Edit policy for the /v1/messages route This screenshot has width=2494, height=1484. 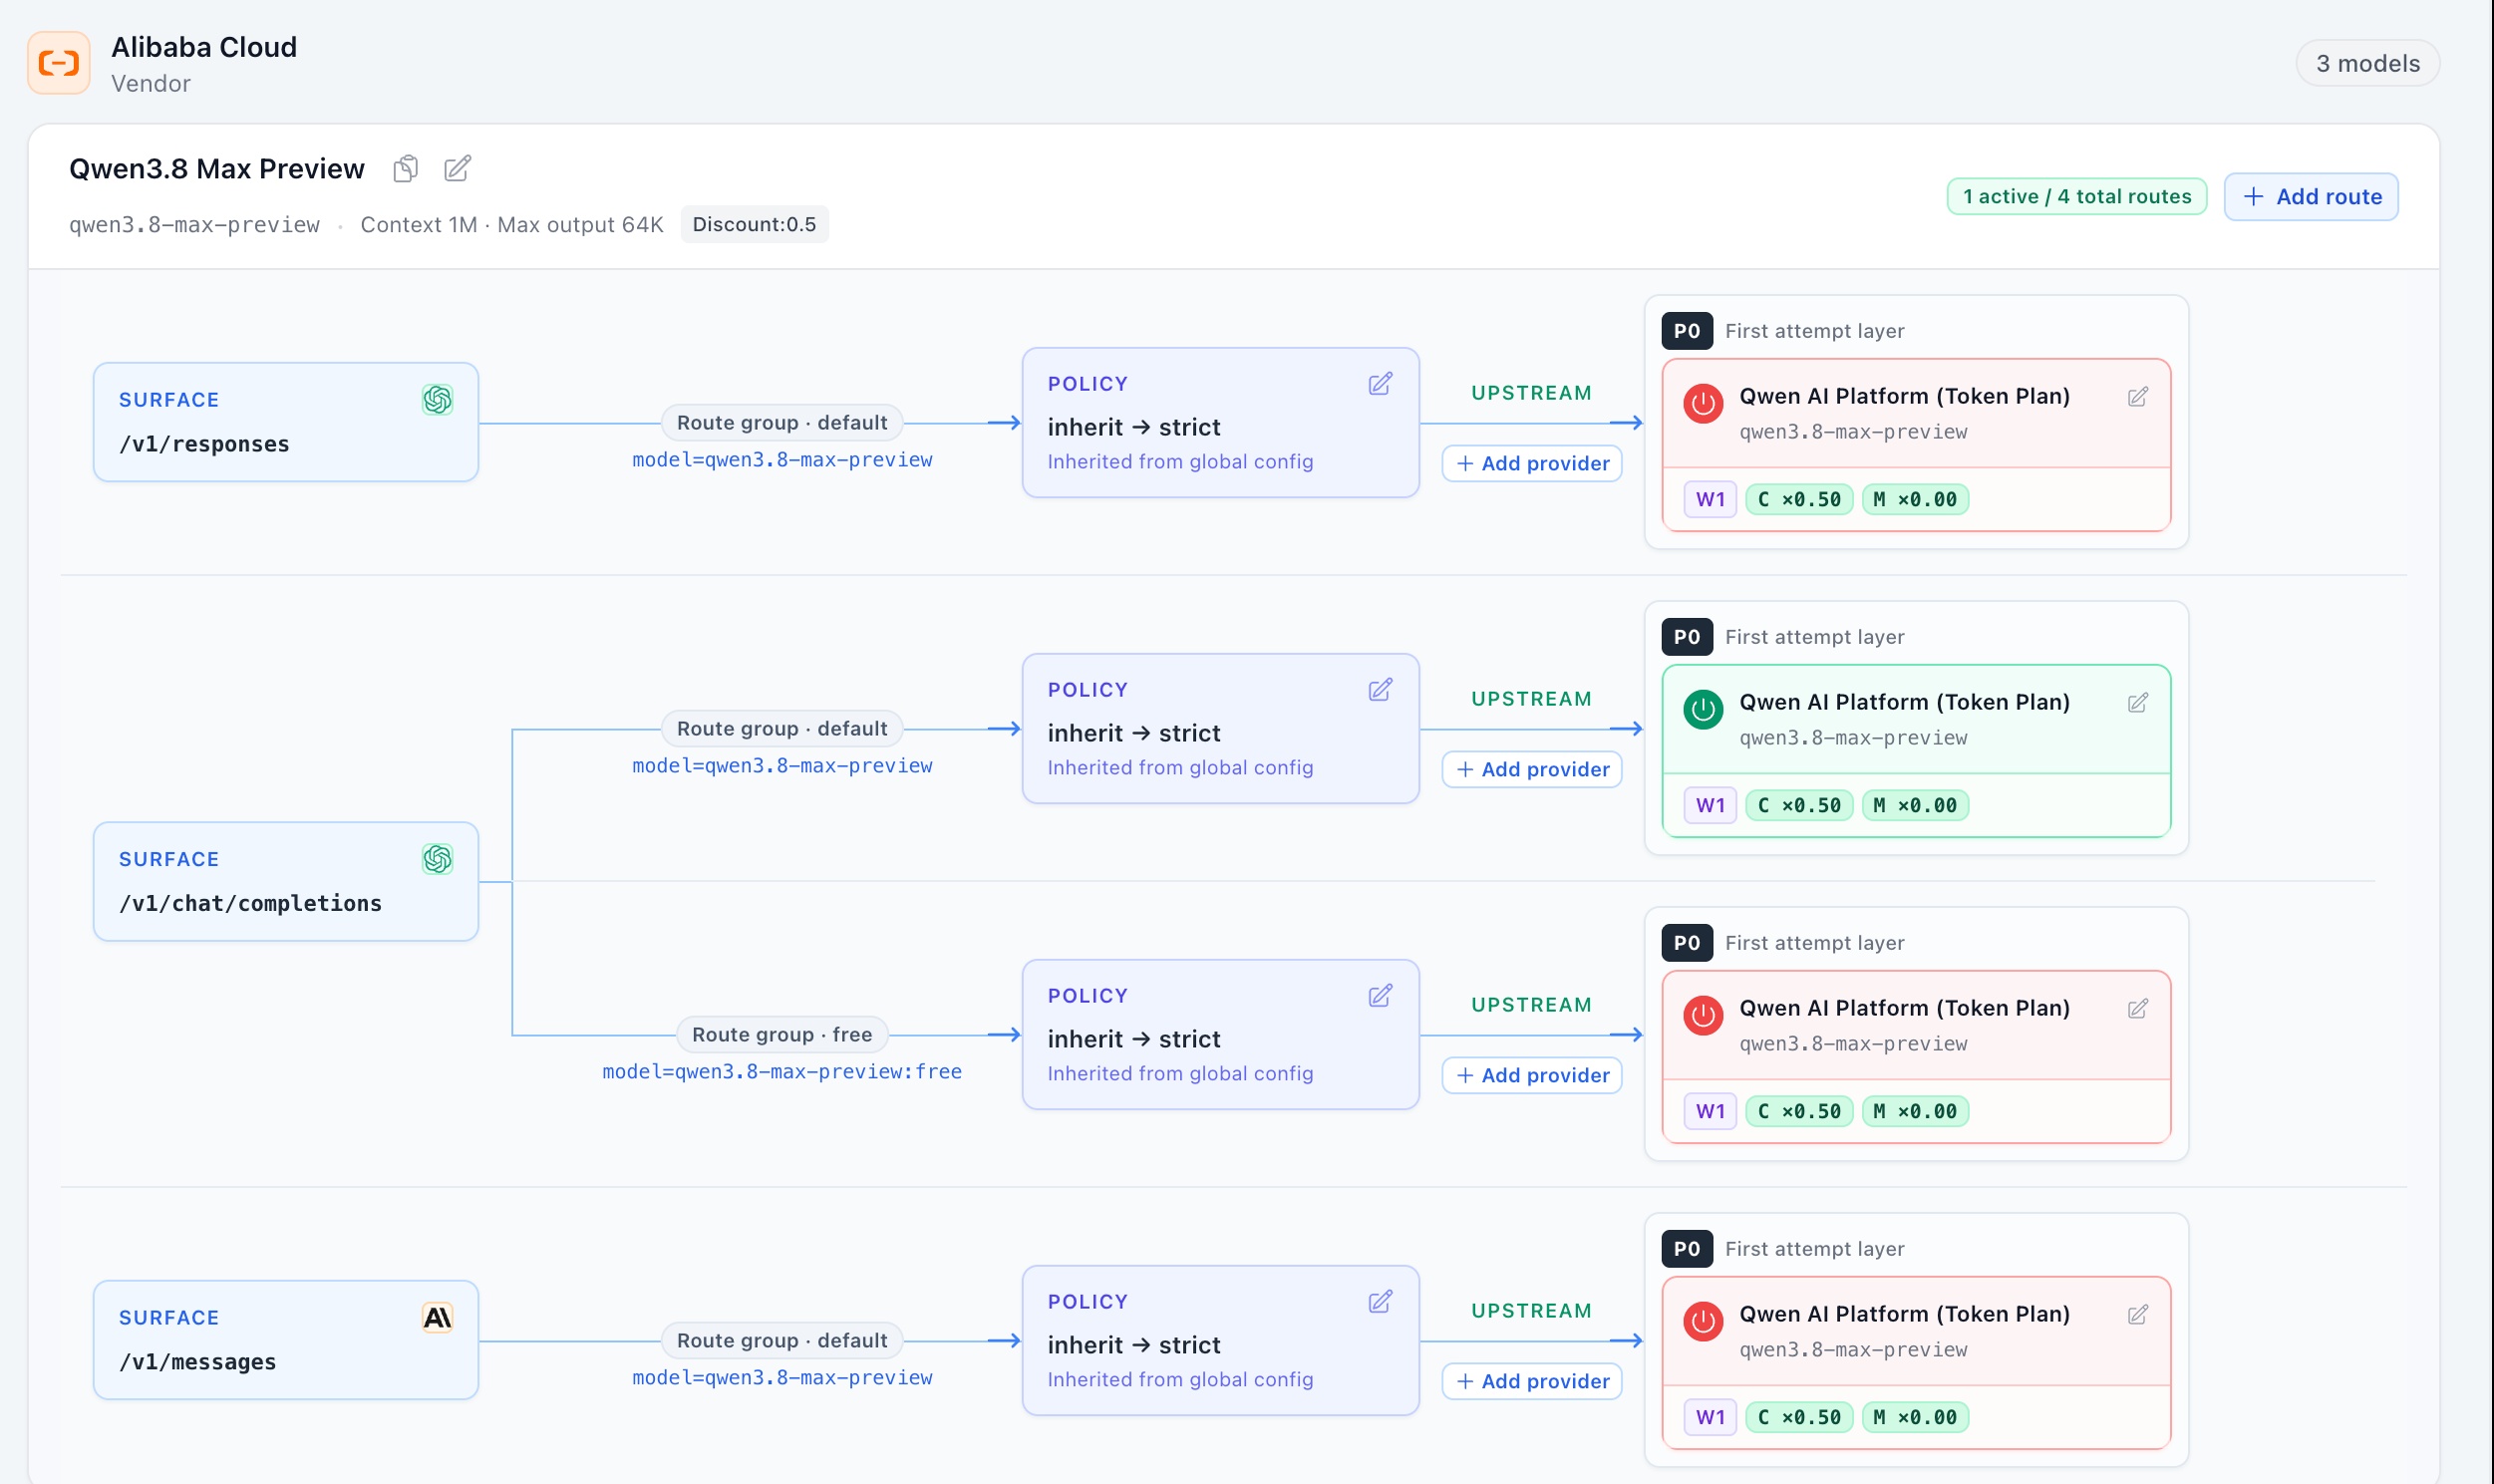pyautogui.click(x=1380, y=1302)
